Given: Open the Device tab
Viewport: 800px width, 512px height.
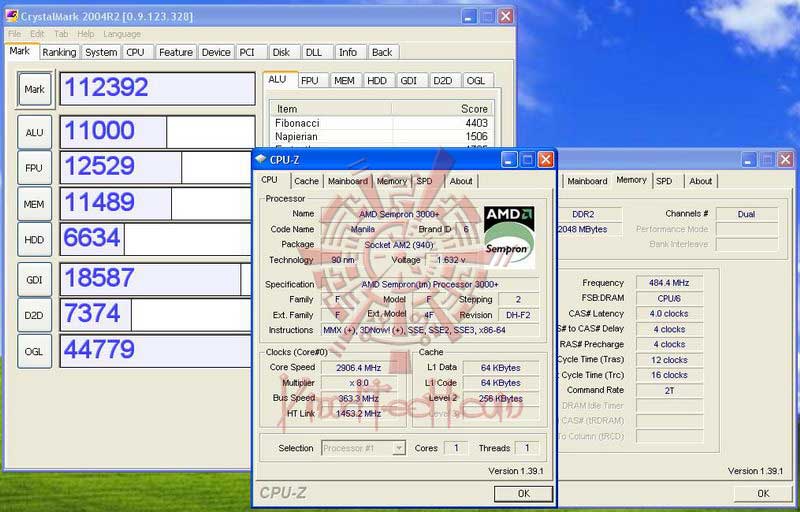Looking at the screenshot, I should (x=216, y=52).
